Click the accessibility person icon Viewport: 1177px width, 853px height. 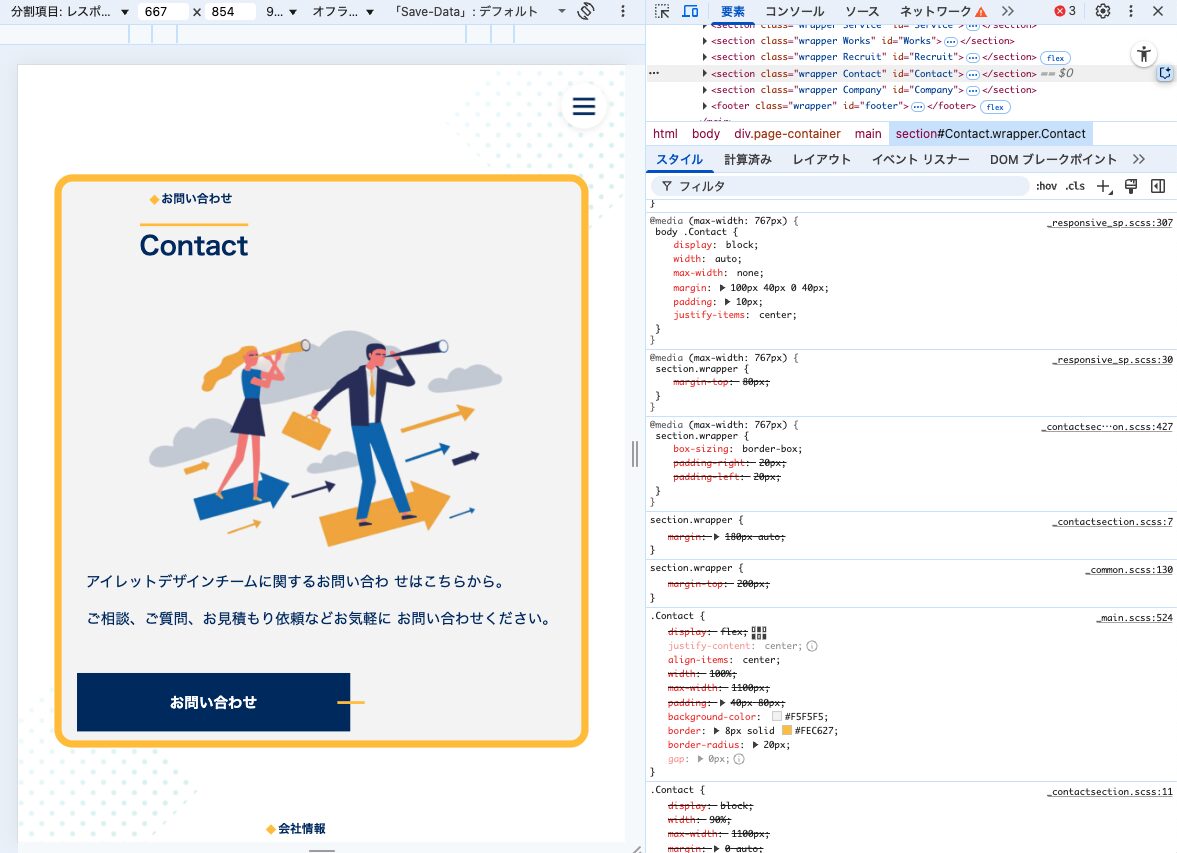[x=1144, y=55]
